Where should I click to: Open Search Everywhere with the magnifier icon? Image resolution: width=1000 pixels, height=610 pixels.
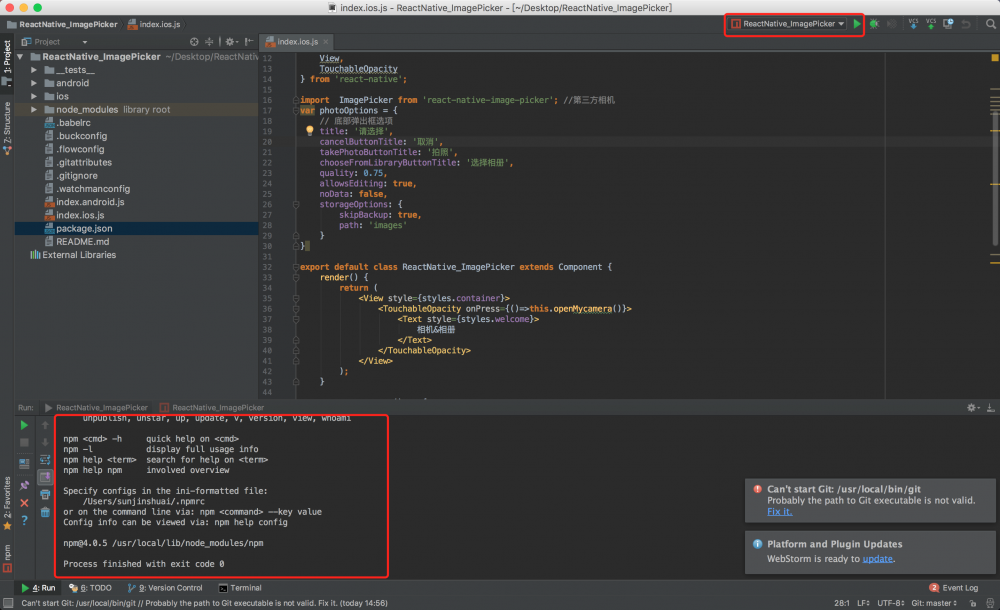coord(990,22)
